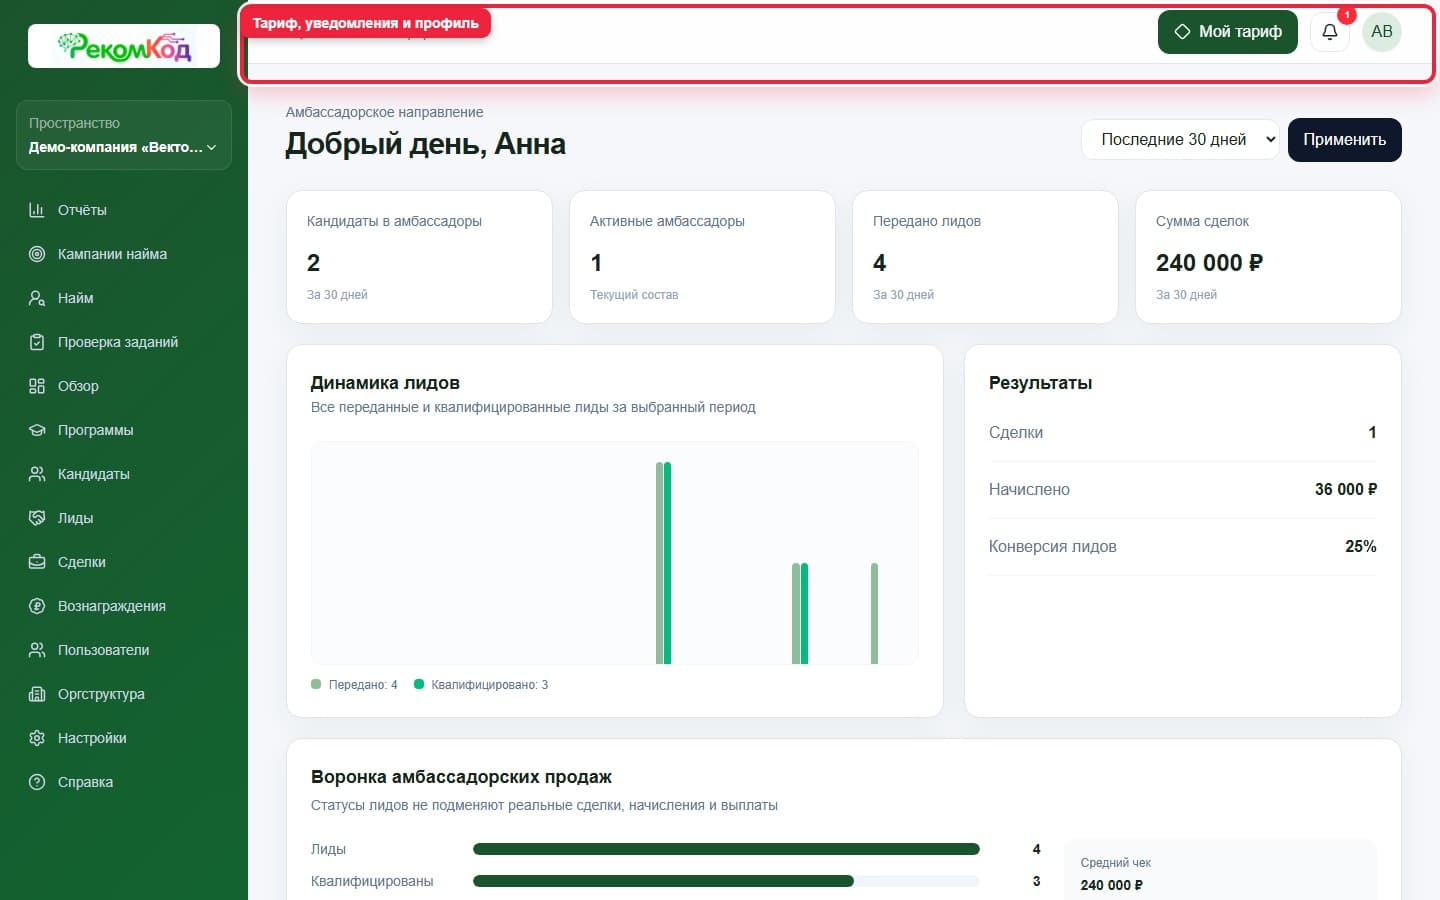Open Пользователи list
This screenshot has width=1440, height=900.
coord(124,650)
